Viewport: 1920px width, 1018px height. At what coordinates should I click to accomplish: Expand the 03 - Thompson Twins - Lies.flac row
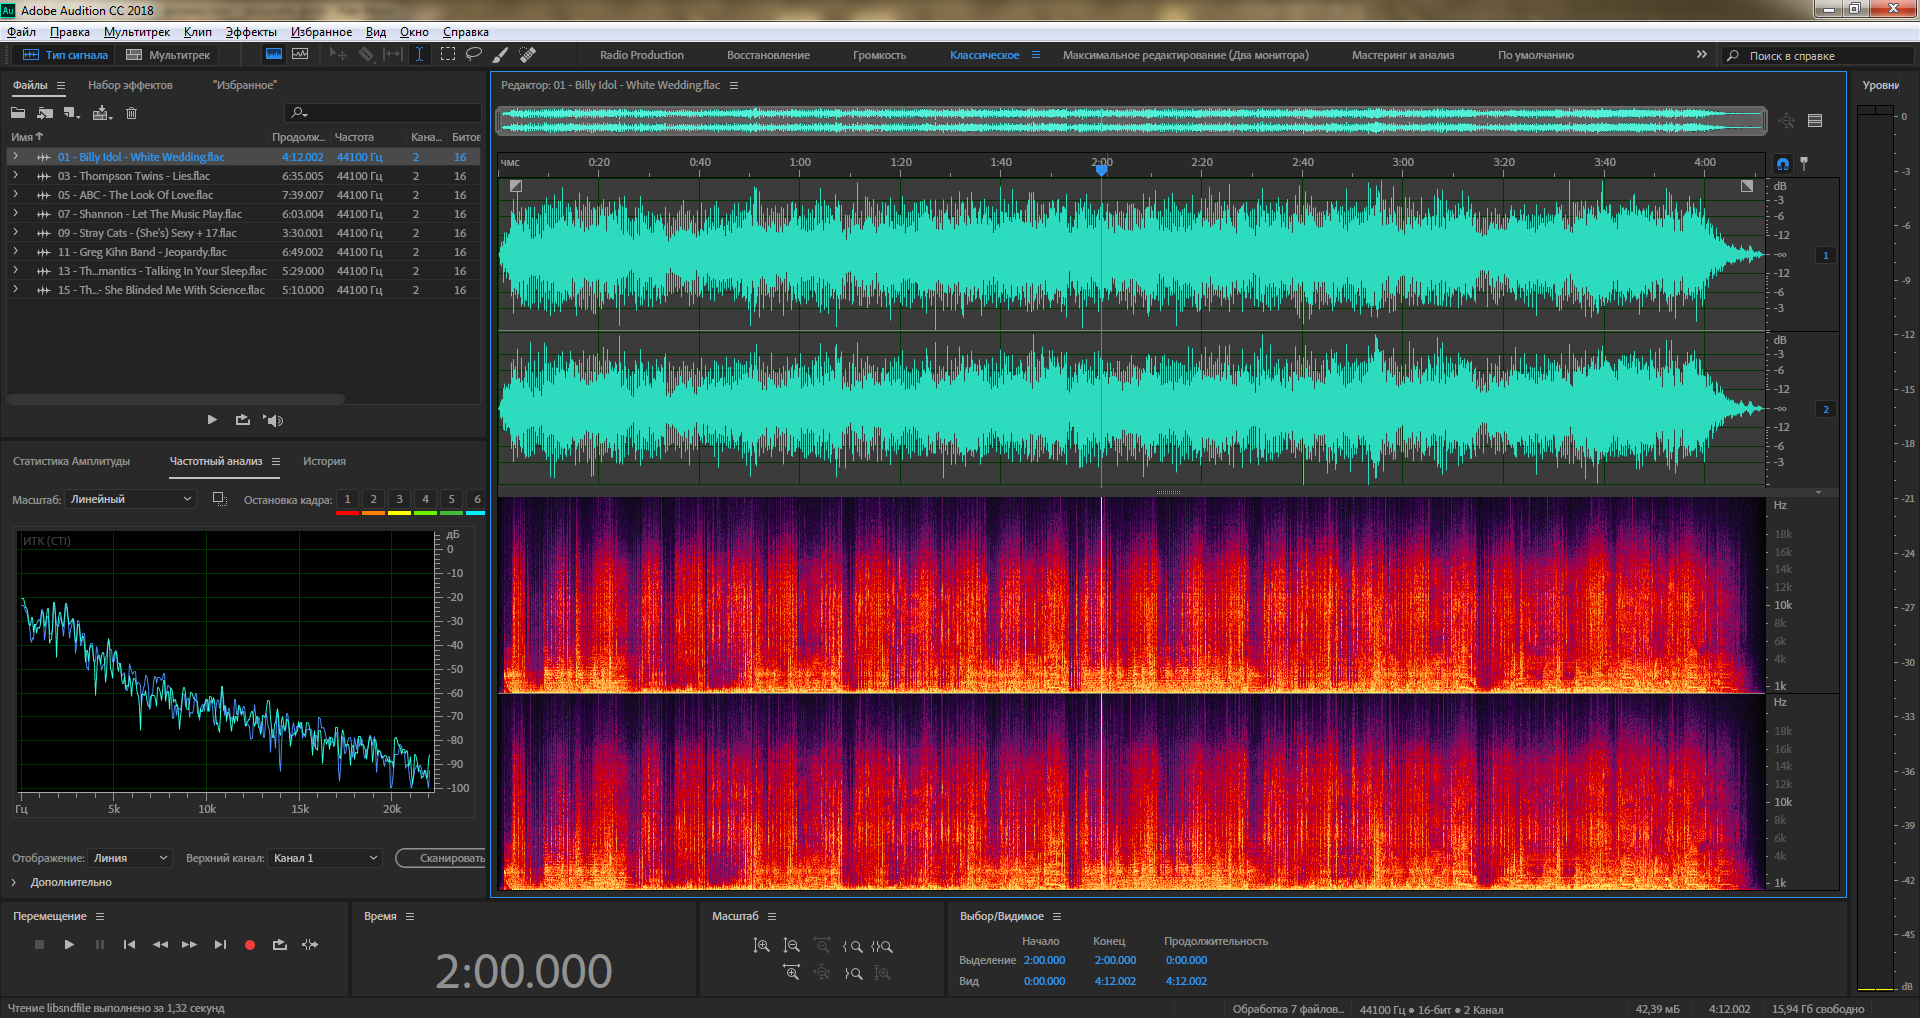(x=15, y=176)
